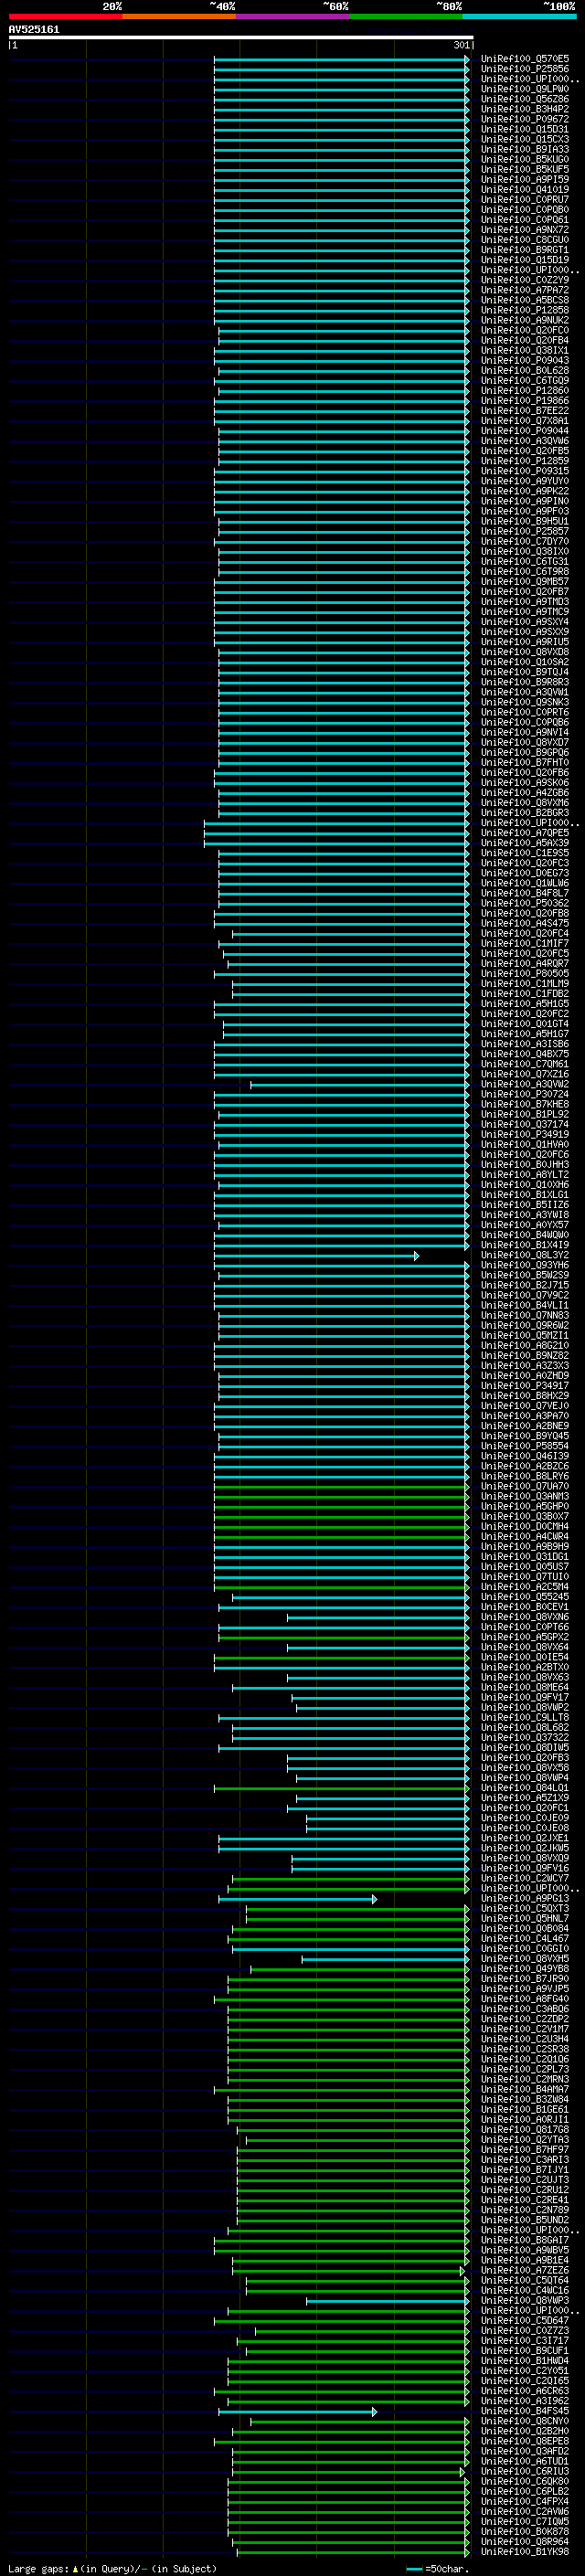The width and height of the screenshot is (585, 2576).
Task: Select label UniRef100_Q8L3Y2
Action: pos(524,1255)
